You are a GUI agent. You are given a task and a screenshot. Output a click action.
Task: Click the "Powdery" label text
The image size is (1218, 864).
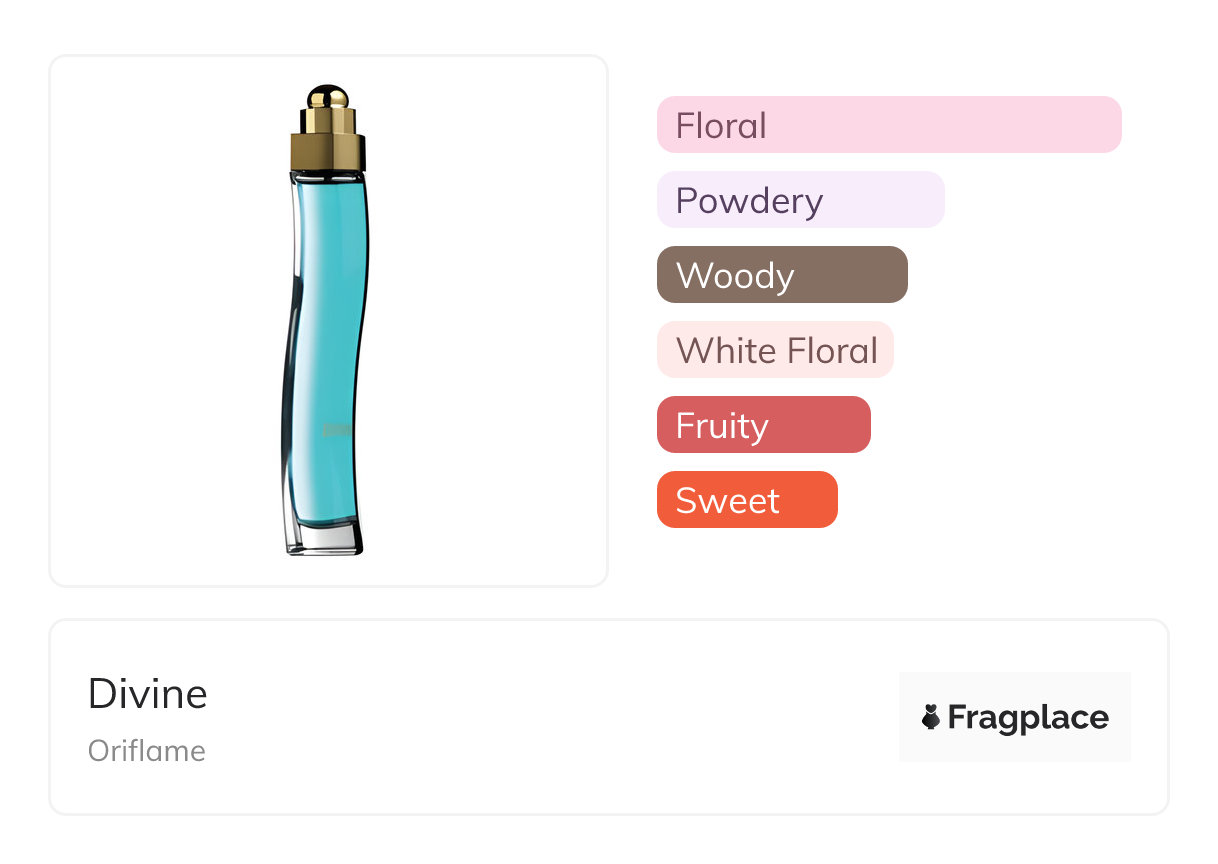[x=749, y=201]
